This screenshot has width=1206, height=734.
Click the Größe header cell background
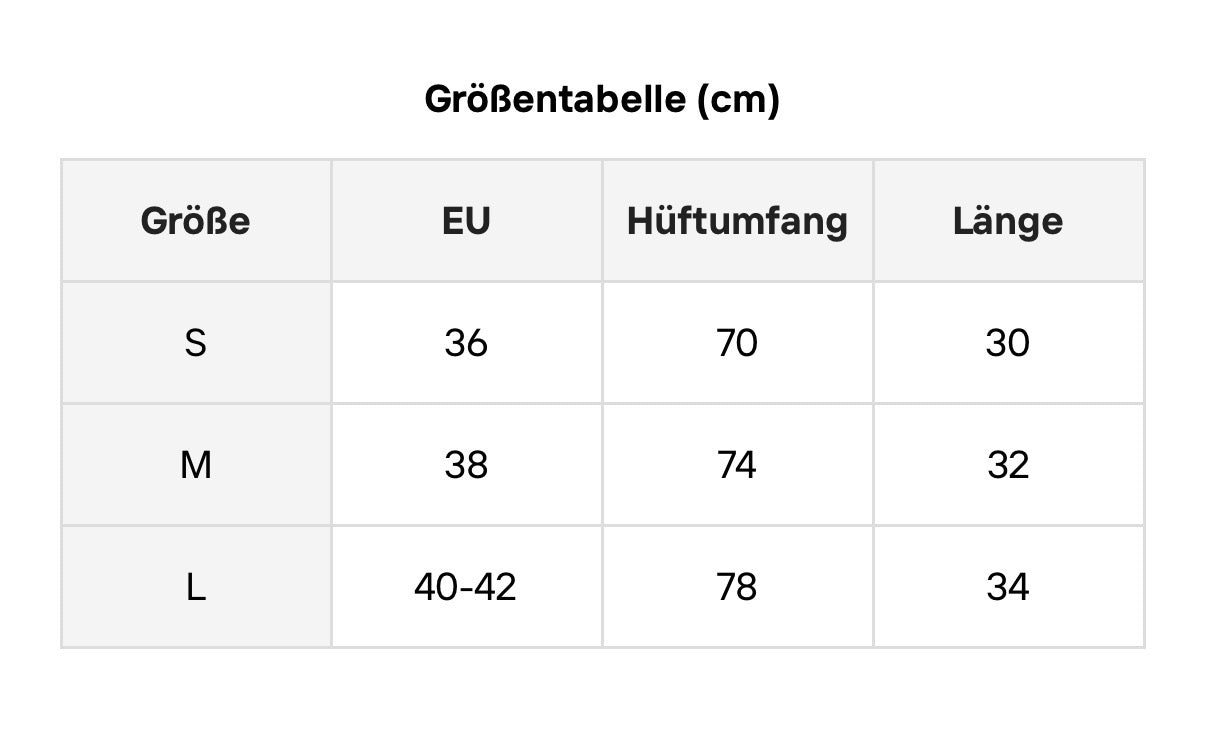pyautogui.click(x=196, y=221)
